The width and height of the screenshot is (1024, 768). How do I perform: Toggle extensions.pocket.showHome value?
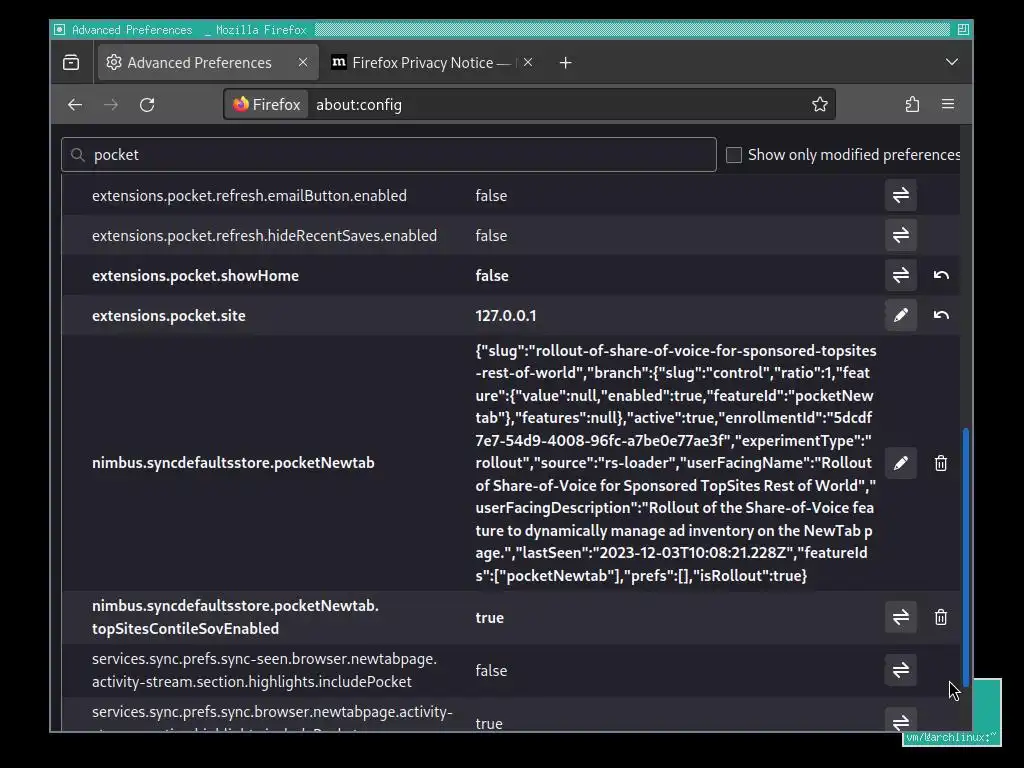(x=901, y=275)
